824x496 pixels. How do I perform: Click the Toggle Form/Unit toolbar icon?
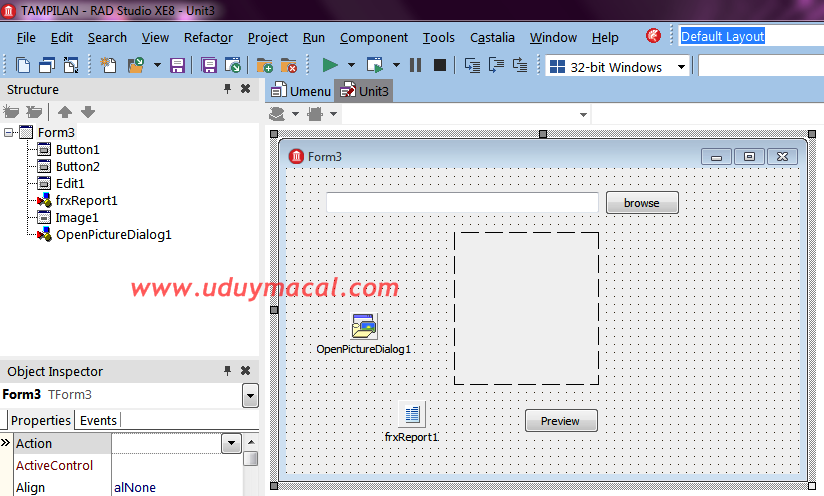pos(71,65)
